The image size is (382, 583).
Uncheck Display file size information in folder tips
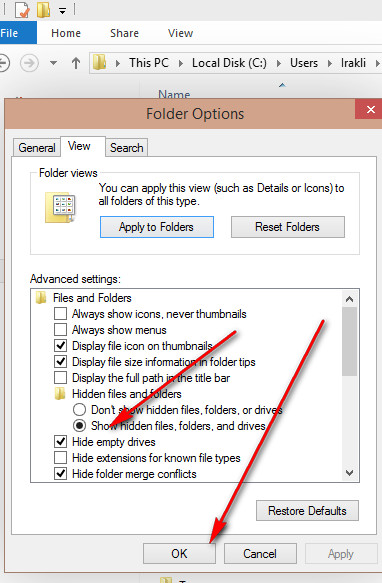(x=60, y=362)
